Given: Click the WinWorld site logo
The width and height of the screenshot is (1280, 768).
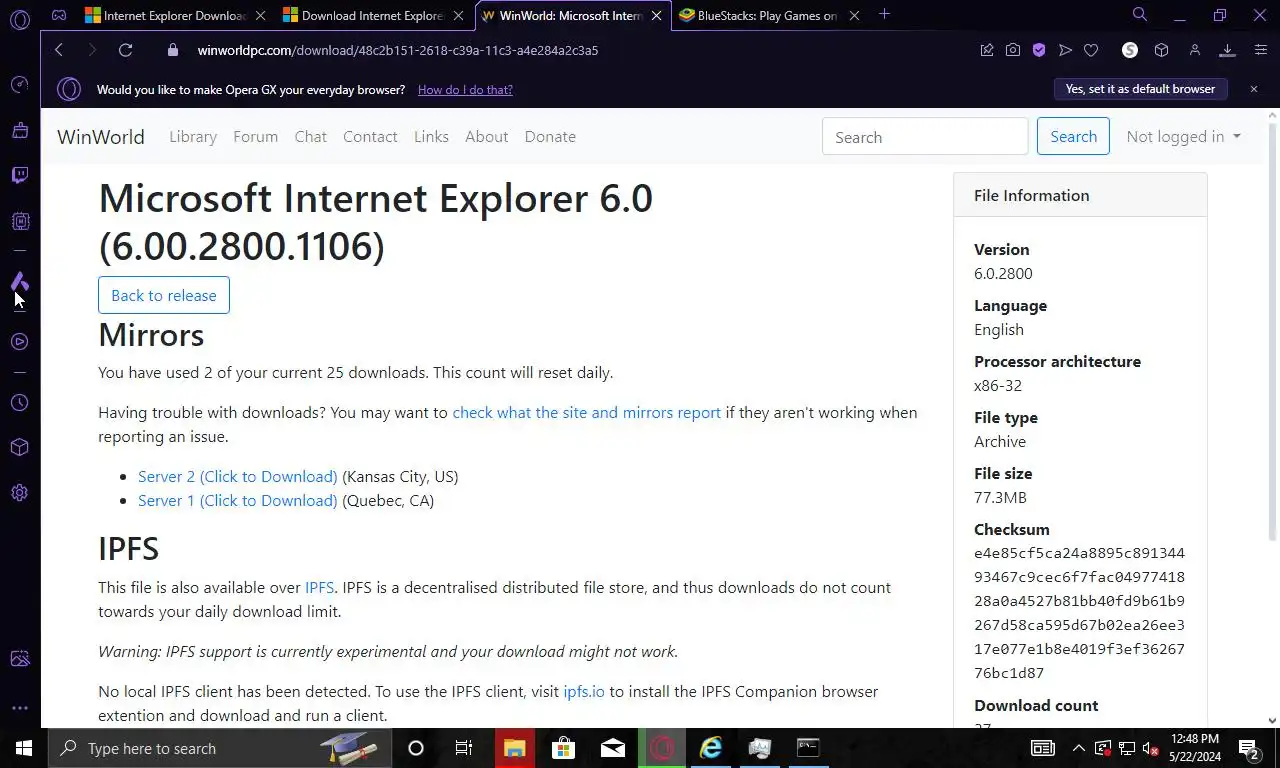Looking at the screenshot, I should 101,137.
